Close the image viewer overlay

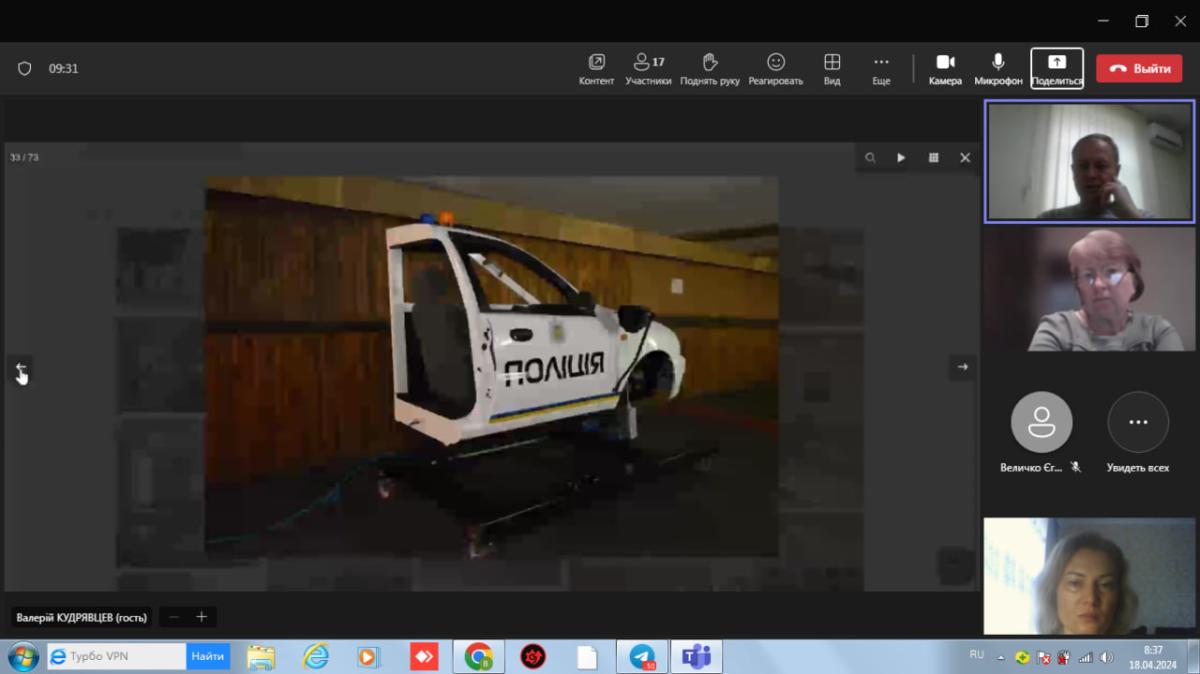point(965,158)
